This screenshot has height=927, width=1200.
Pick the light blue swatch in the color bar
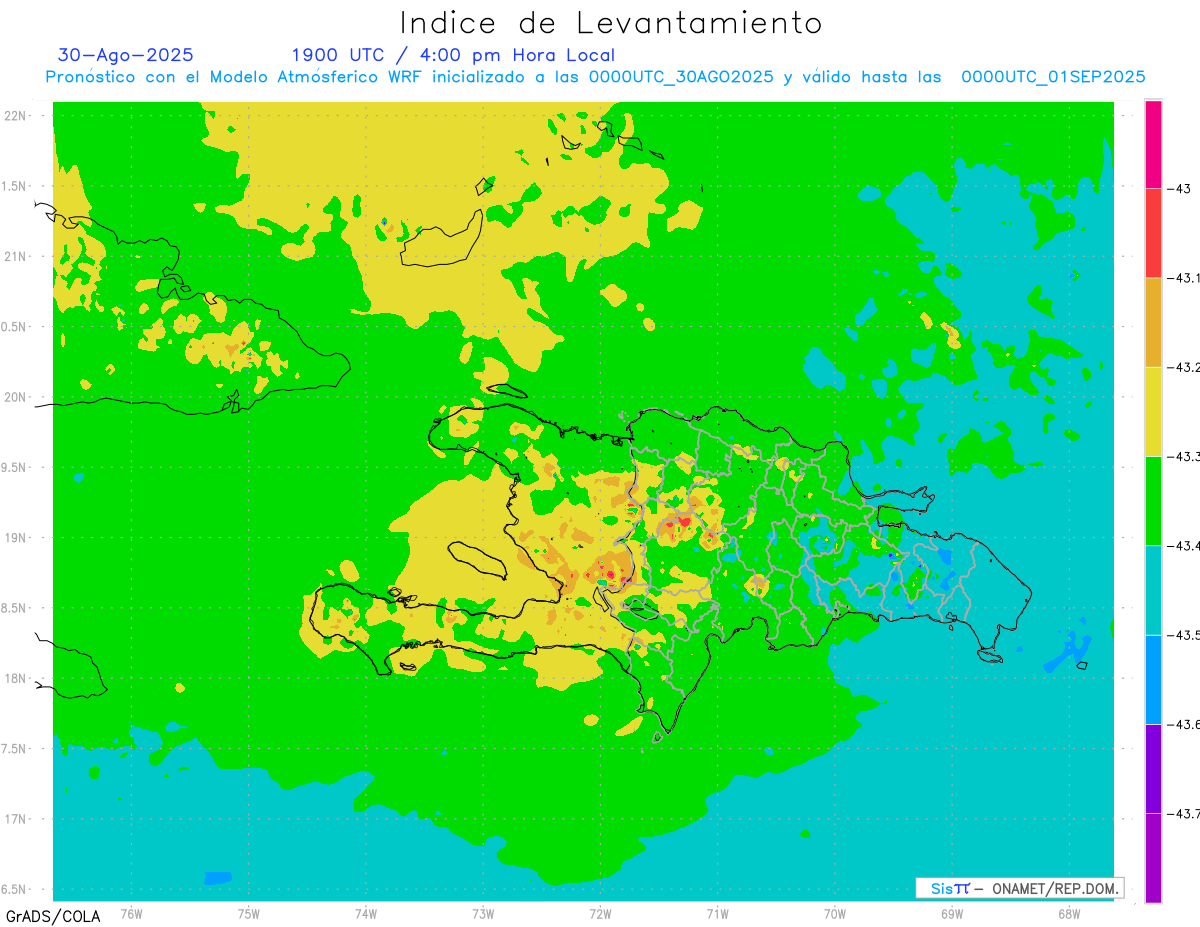pos(1153,679)
